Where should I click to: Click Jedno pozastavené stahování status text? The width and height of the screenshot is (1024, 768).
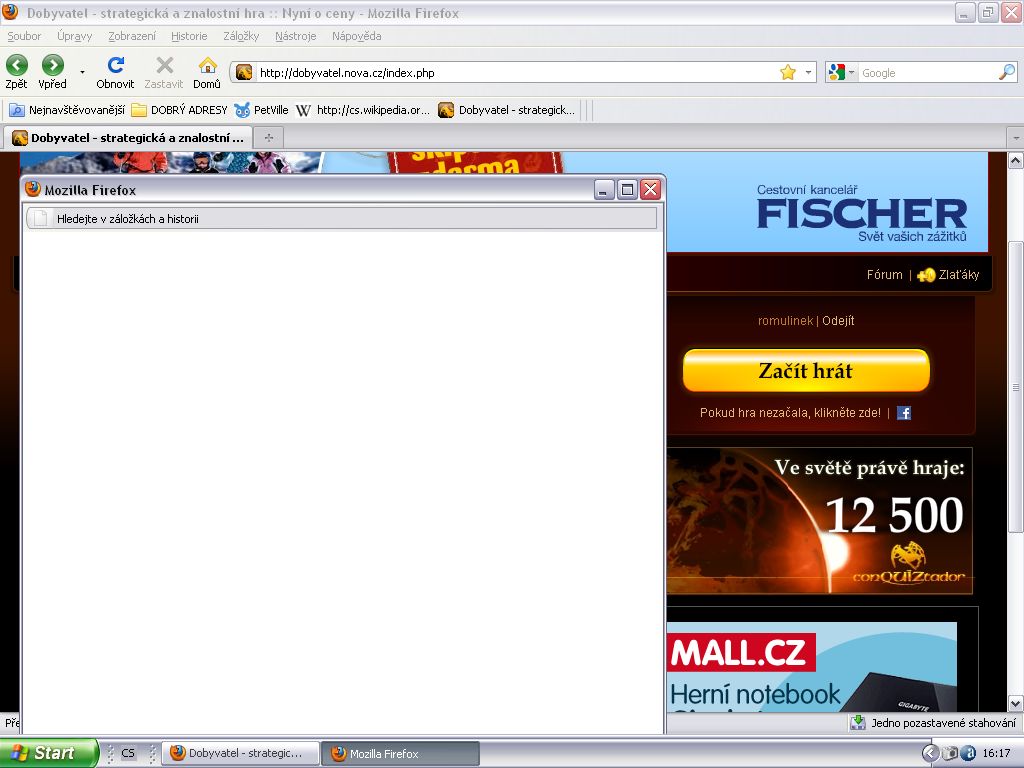tap(944, 723)
